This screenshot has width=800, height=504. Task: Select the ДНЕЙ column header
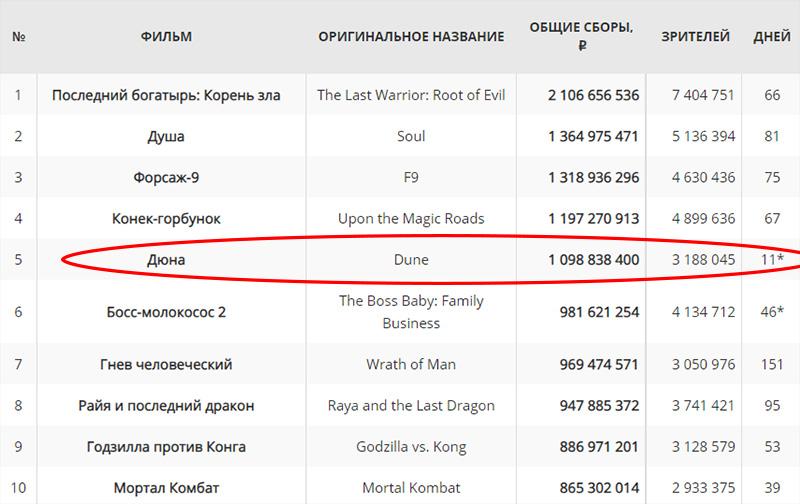point(772,37)
